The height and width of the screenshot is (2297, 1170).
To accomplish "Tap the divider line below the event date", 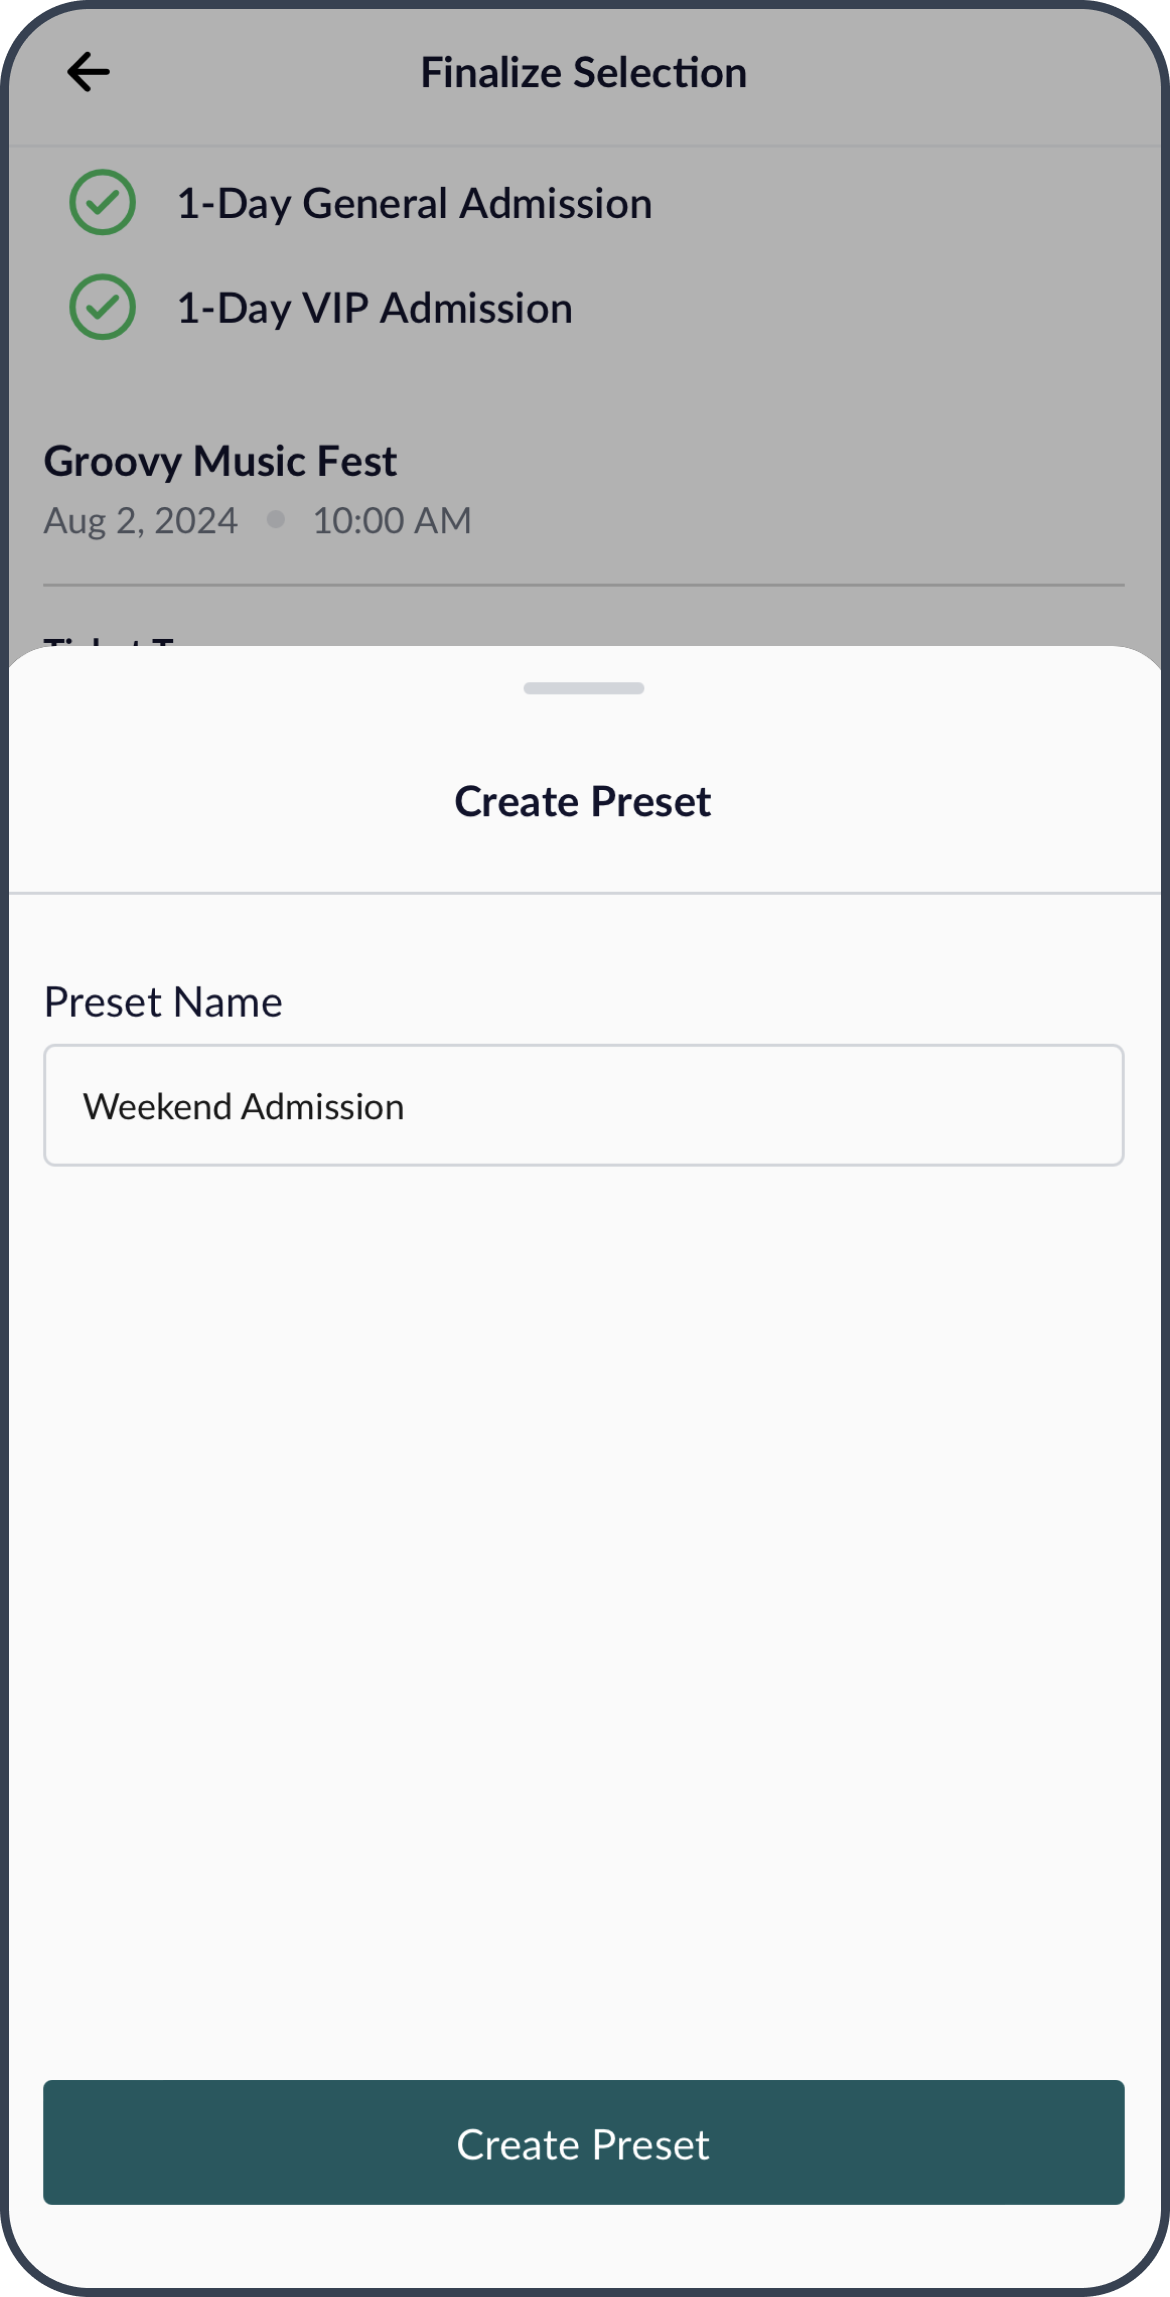I will 584,585.
